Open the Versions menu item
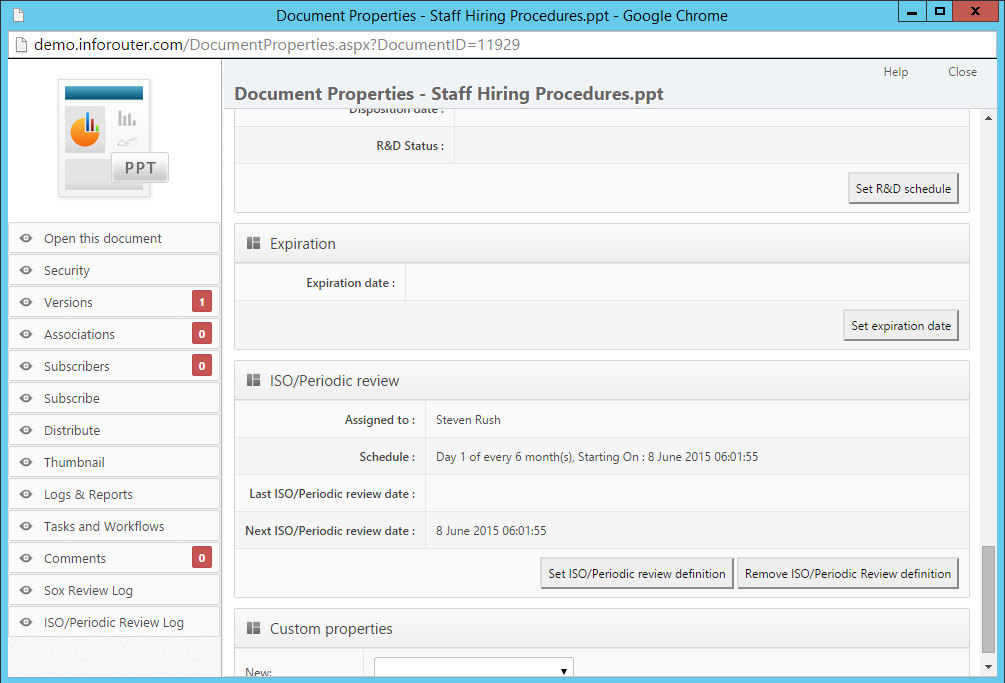Image resolution: width=1005 pixels, height=683 pixels. 114,302
